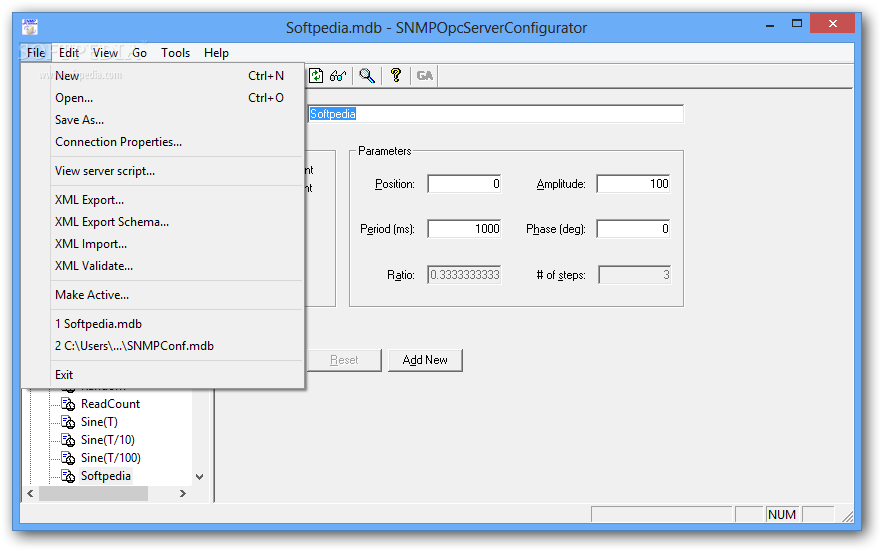Open the Go menu
Image resolution: width=882 pixels, height=551 pixels.
pyautogui.click(x=140, y=53)
